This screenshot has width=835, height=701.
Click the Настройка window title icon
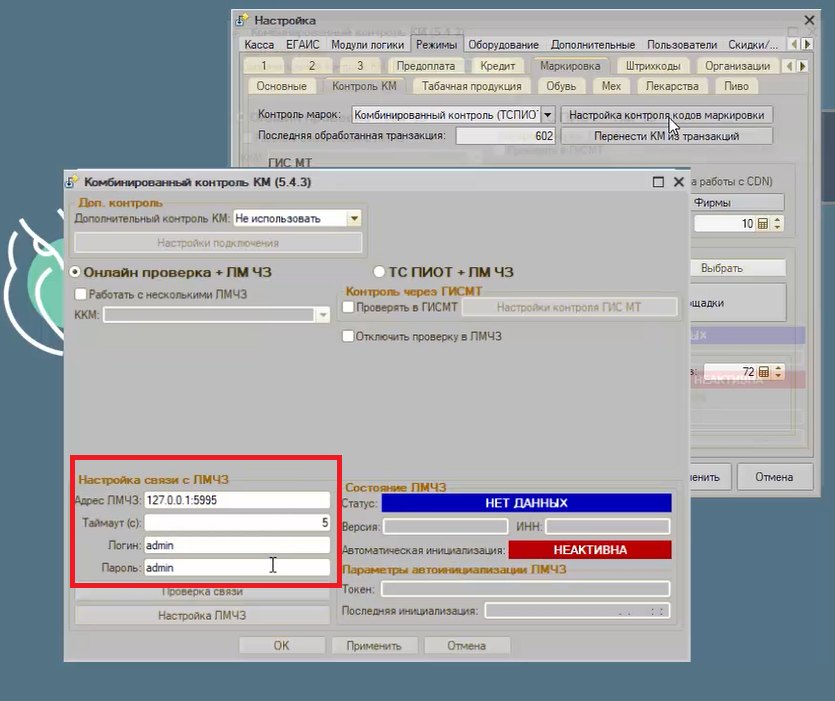point(242,20)
